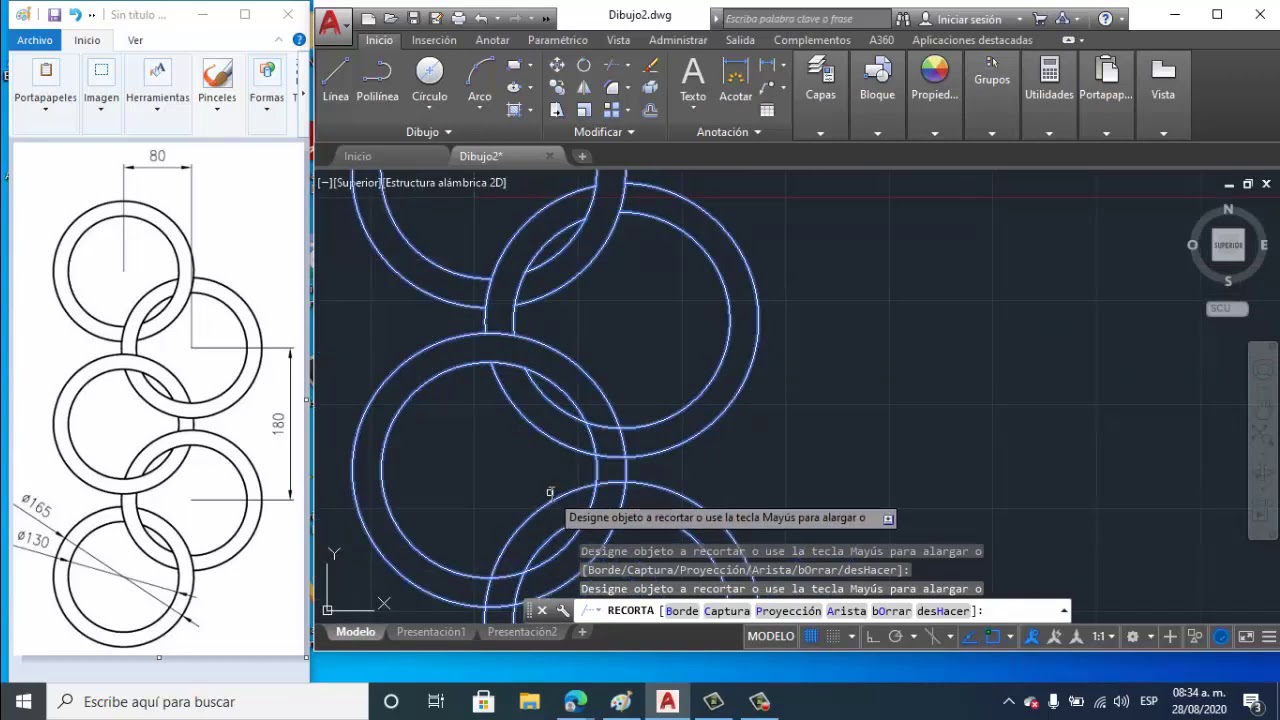1280x720 pixels.
Task: Expand the Capas panel dropdown arrow
Action: [821, 133]
